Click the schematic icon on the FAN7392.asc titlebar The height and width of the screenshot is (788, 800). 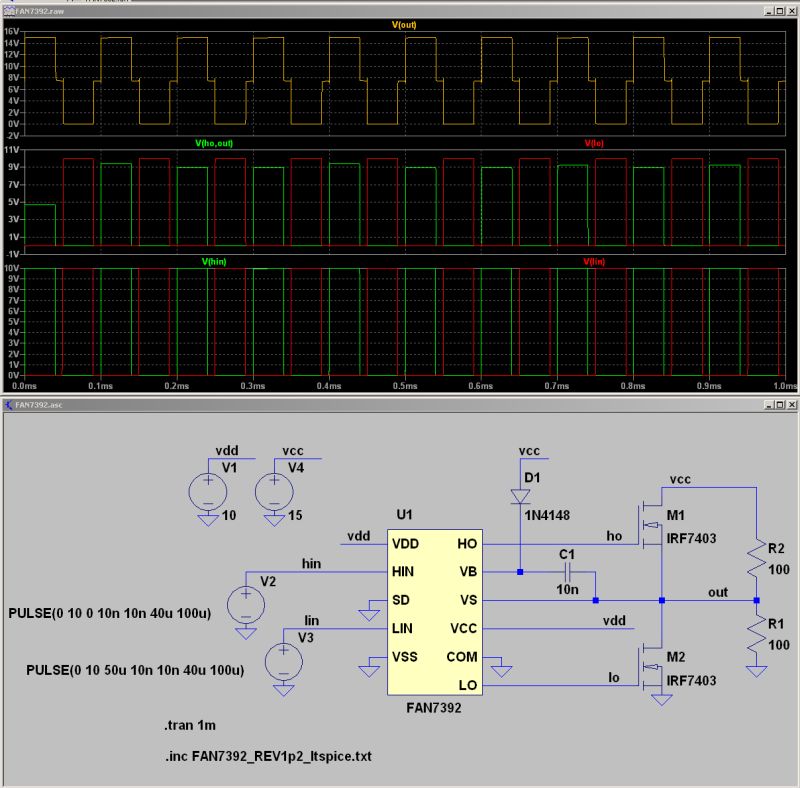pos(8,406)
